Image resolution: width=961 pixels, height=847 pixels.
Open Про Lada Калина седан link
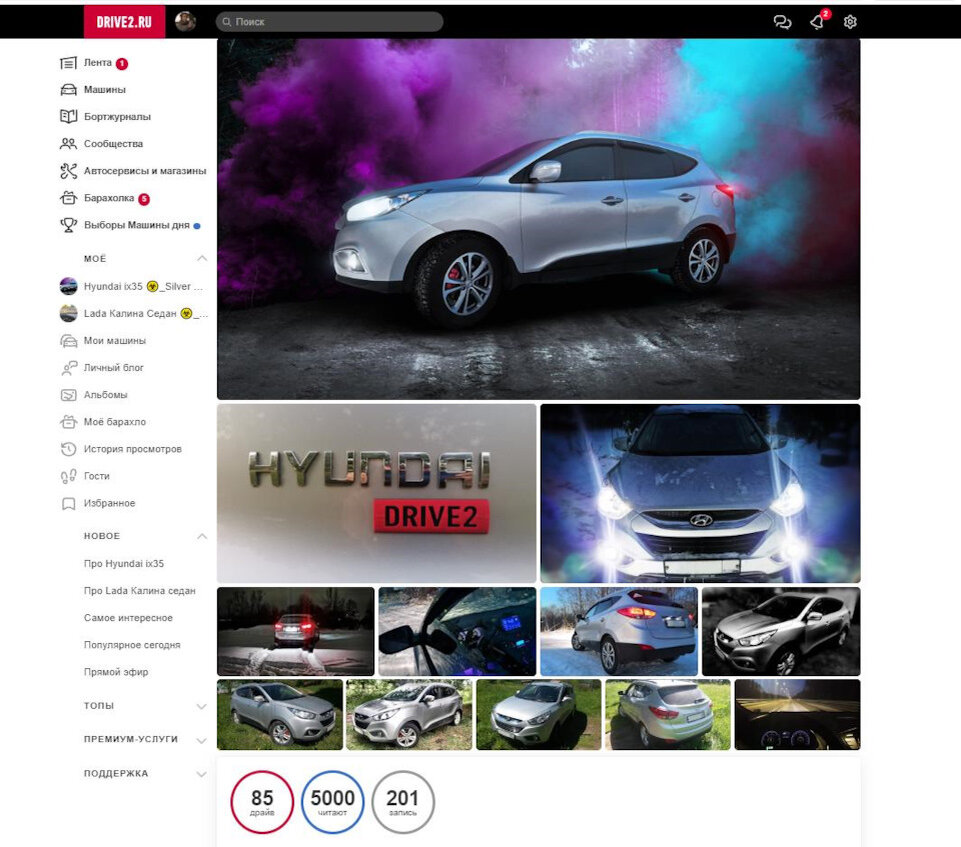click(140, 591)
